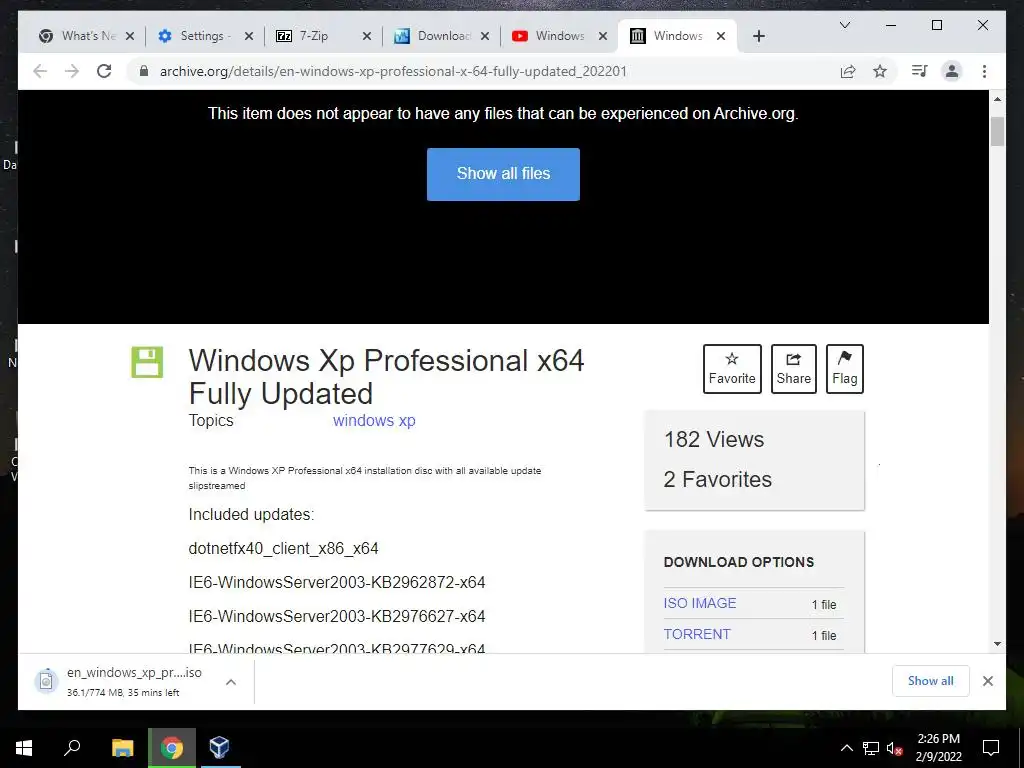1024x768 pixels.
Task: Select the dotnetfx40_client_x86_x64 text
Action: point(283,549)
